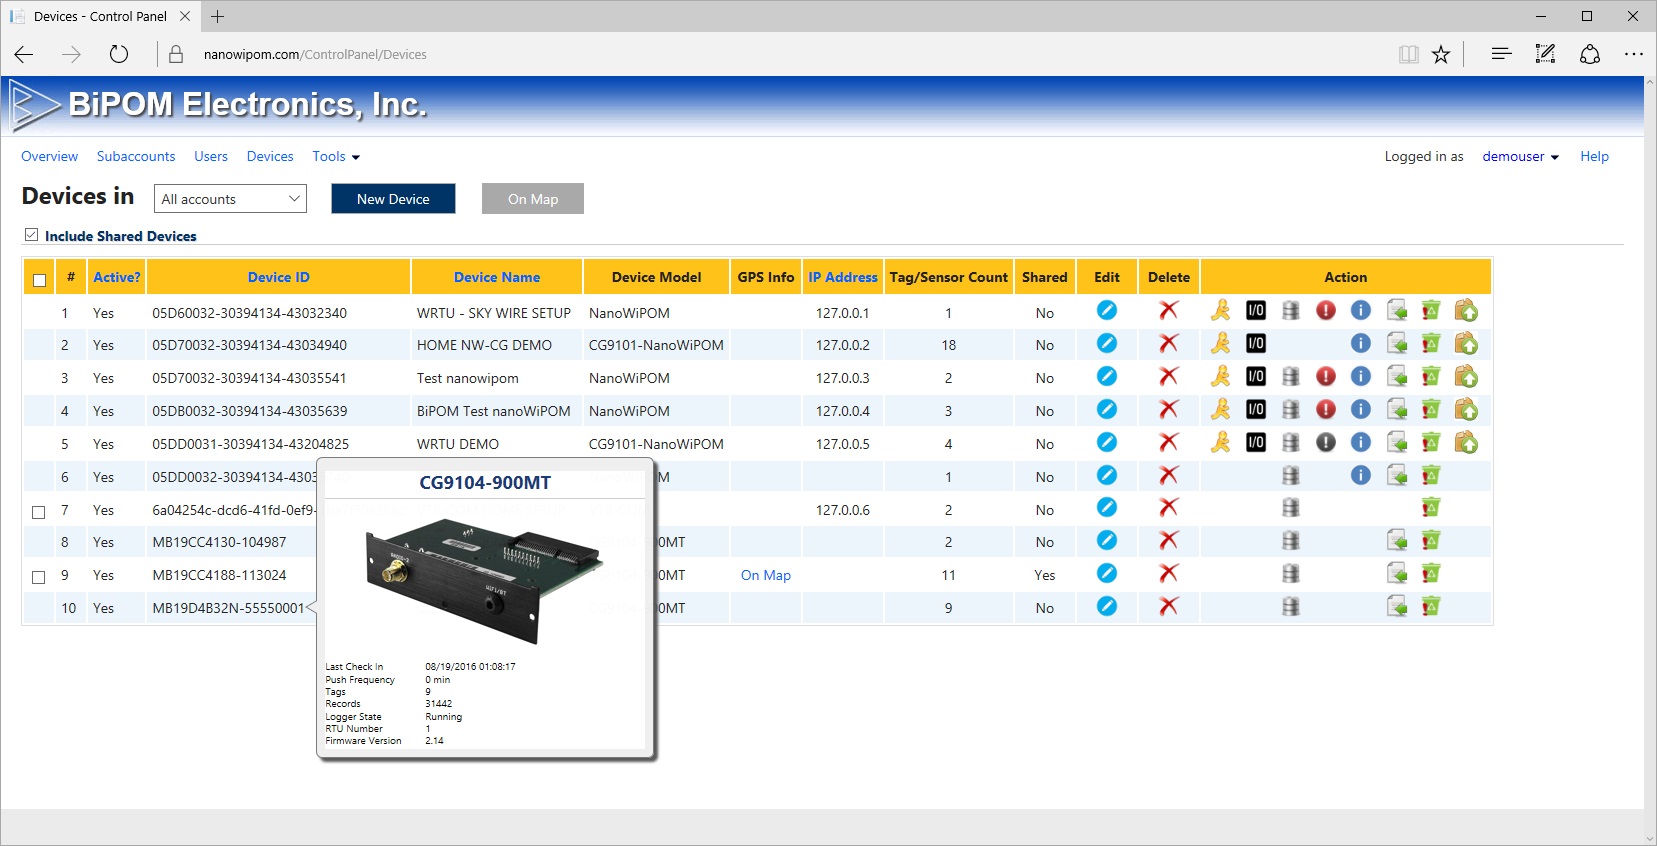Open the On Map GPS link in row 9
This screenshot has height=846, width=1657.
tap(766, 576)
